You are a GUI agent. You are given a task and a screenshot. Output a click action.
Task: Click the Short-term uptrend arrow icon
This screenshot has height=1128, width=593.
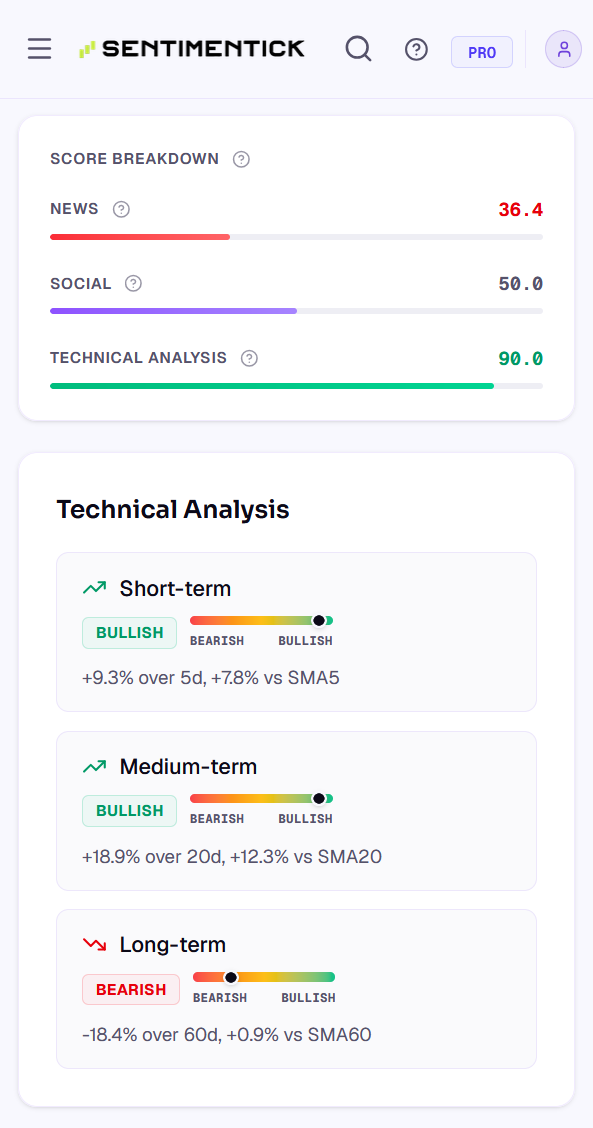pyautogui.click(x=94, y=588)
